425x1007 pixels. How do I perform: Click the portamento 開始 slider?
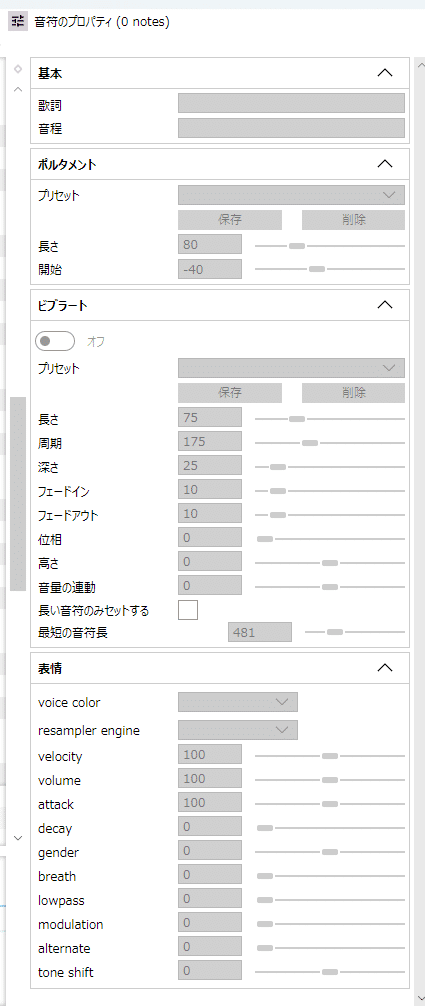[x=330, y=269]
